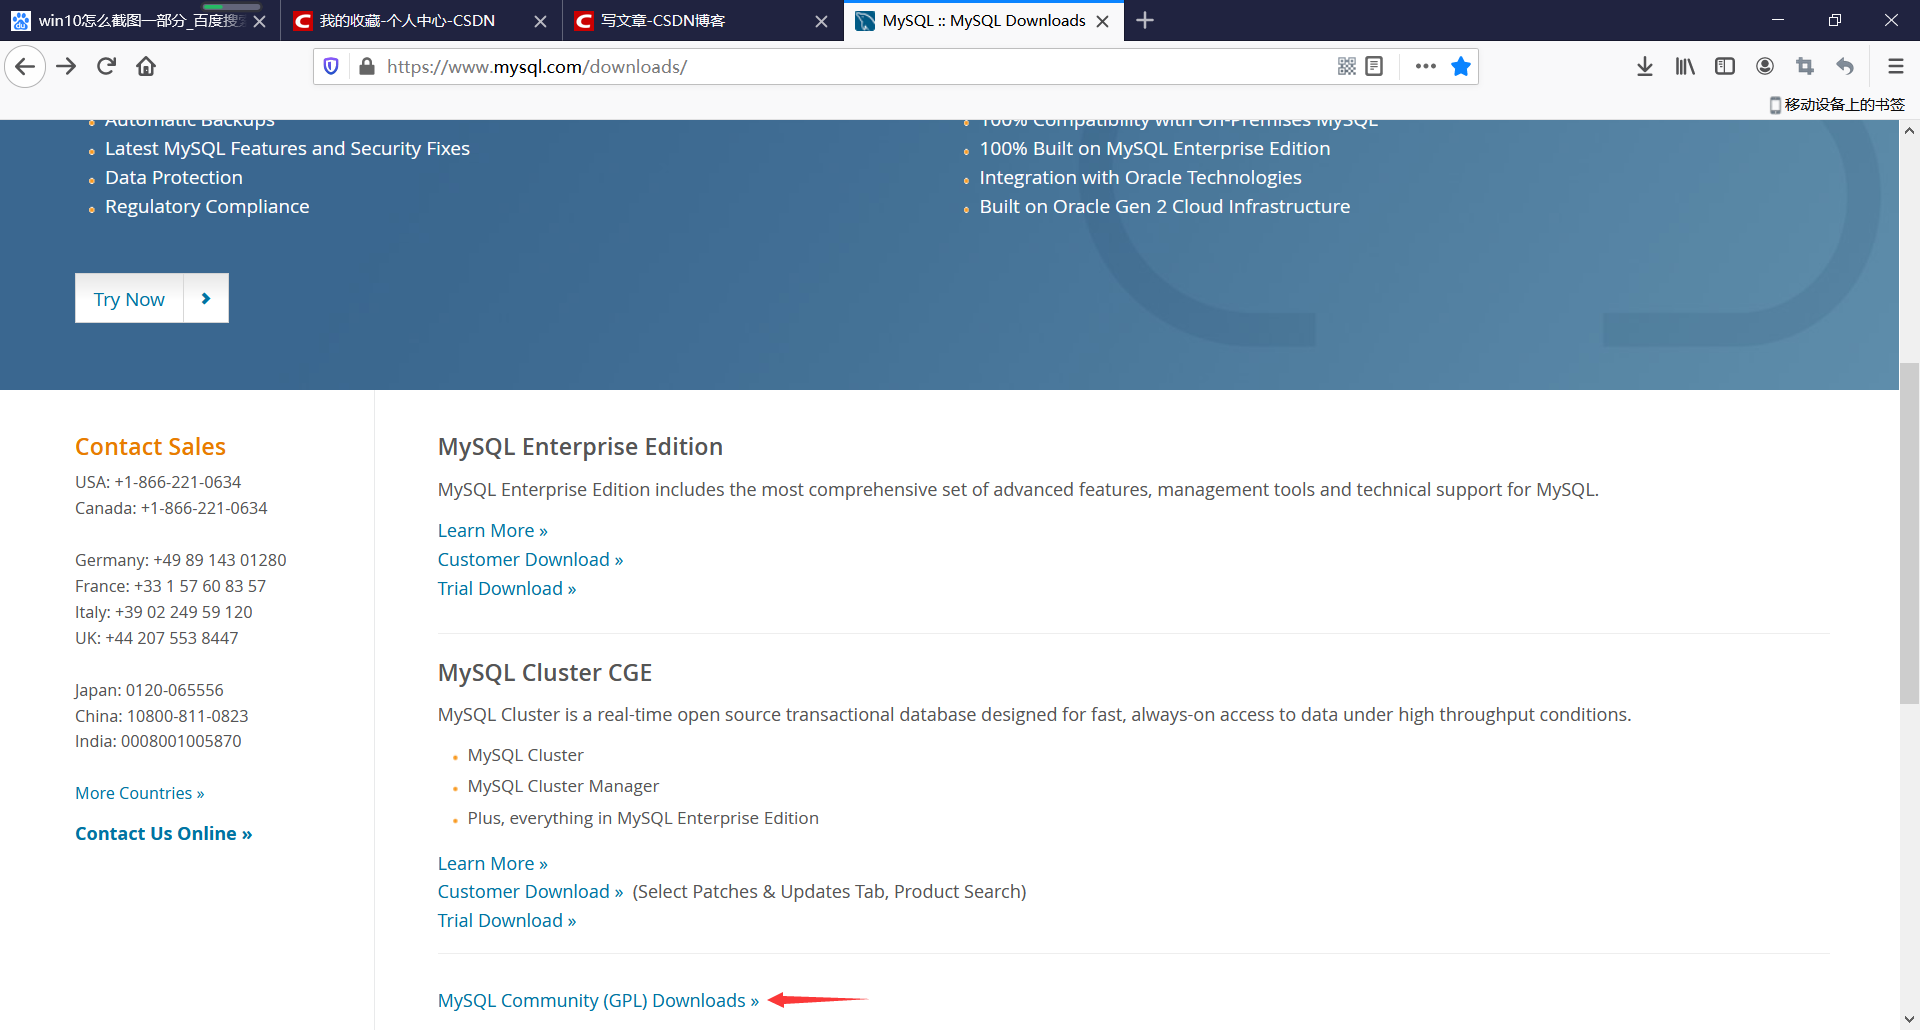Open Cluster CGE Customer Download link
The height and width of the screenshot is (1030, 1920).
pyautogui.click(x=530, y=892)
